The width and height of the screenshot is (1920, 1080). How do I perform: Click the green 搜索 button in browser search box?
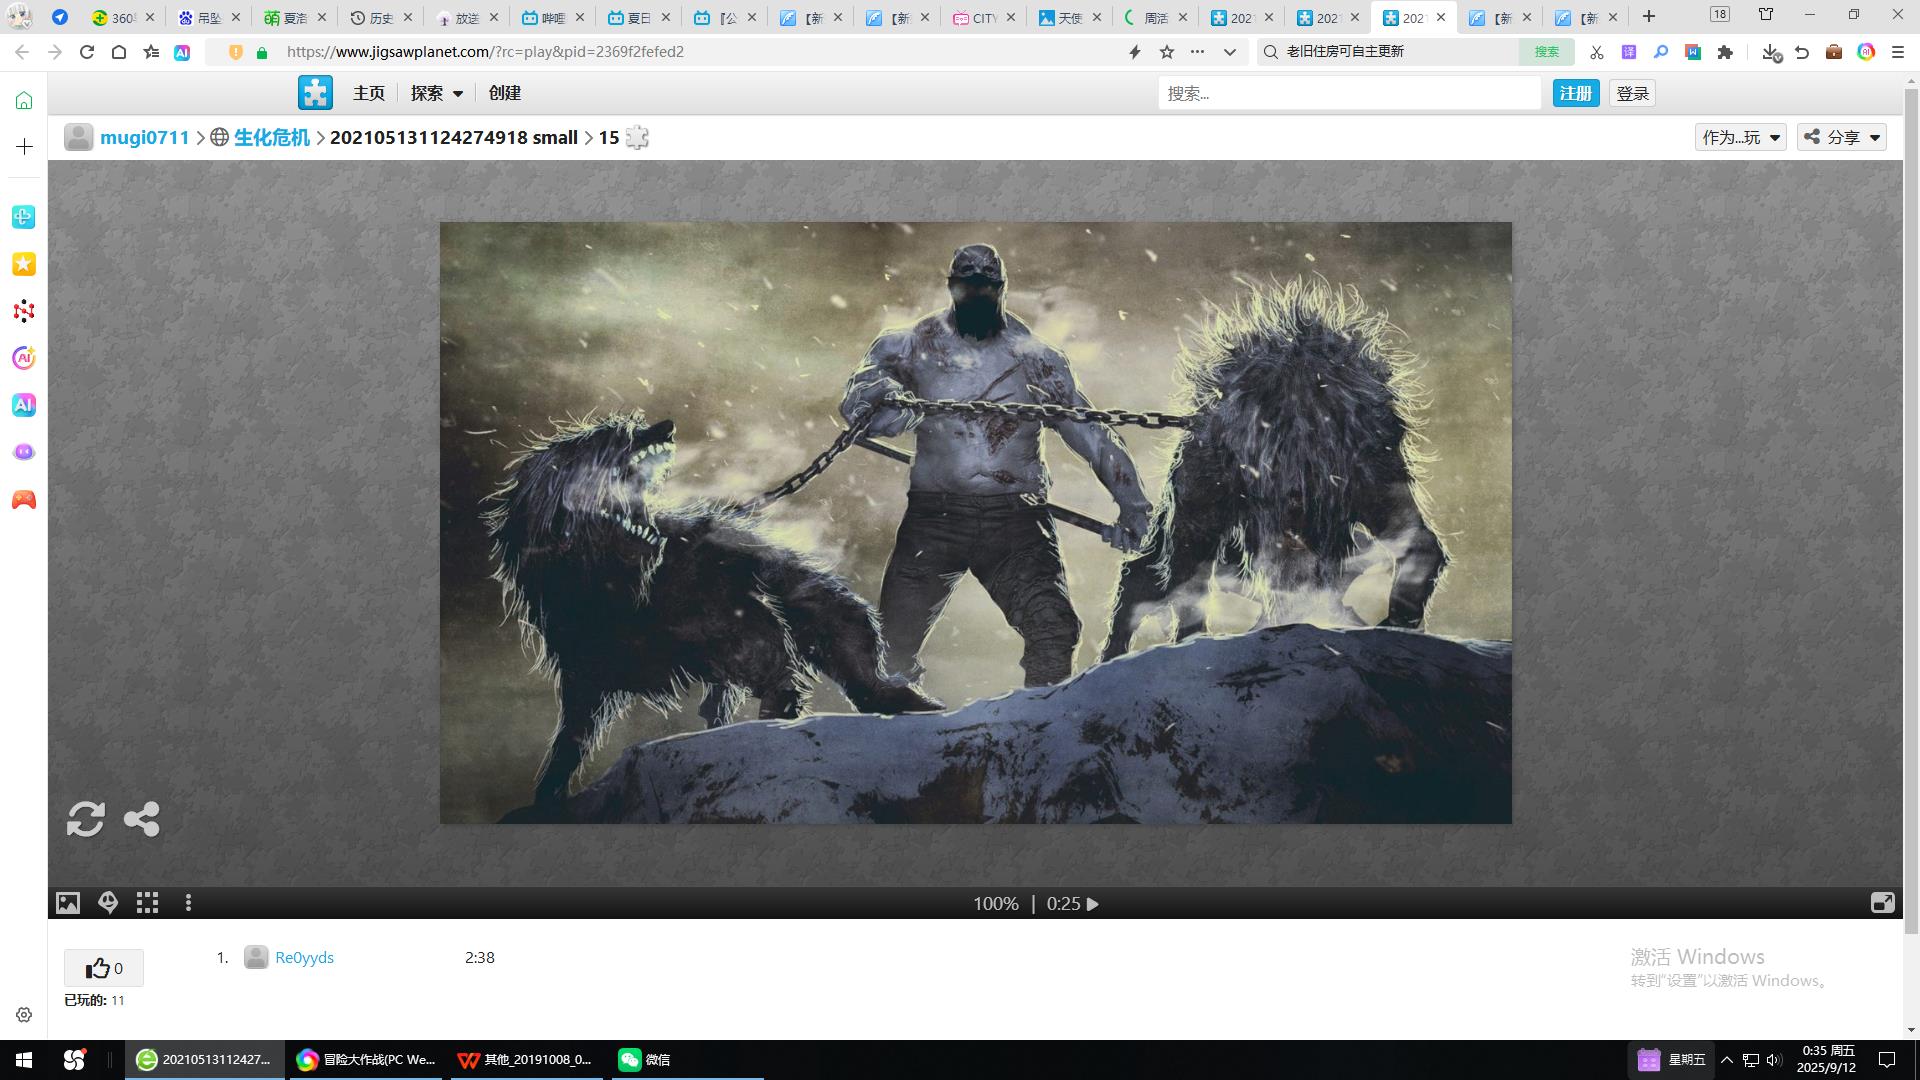[x=1547, y=52]
